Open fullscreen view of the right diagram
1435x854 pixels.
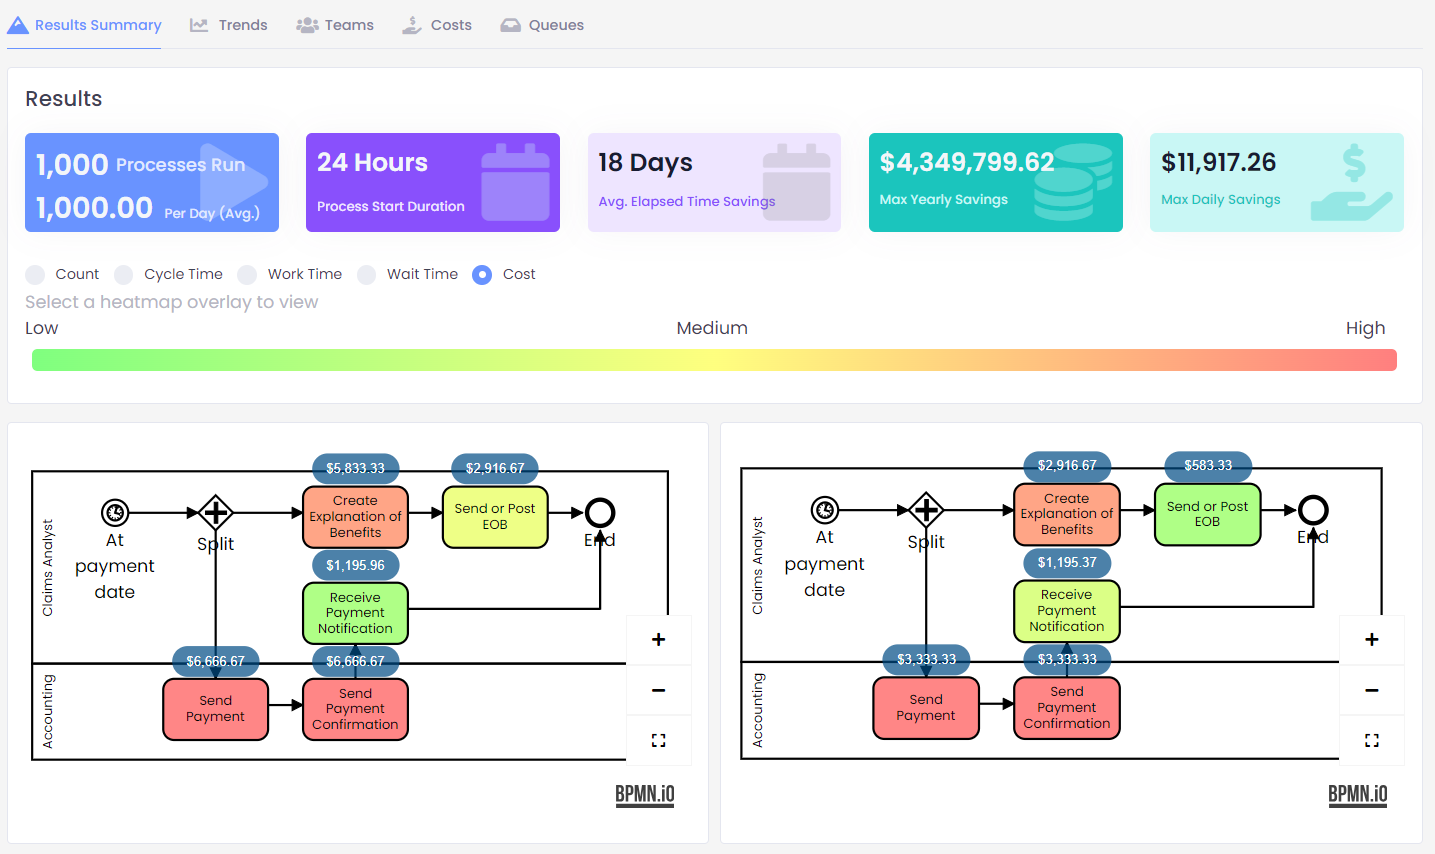tap(1371, 740)
